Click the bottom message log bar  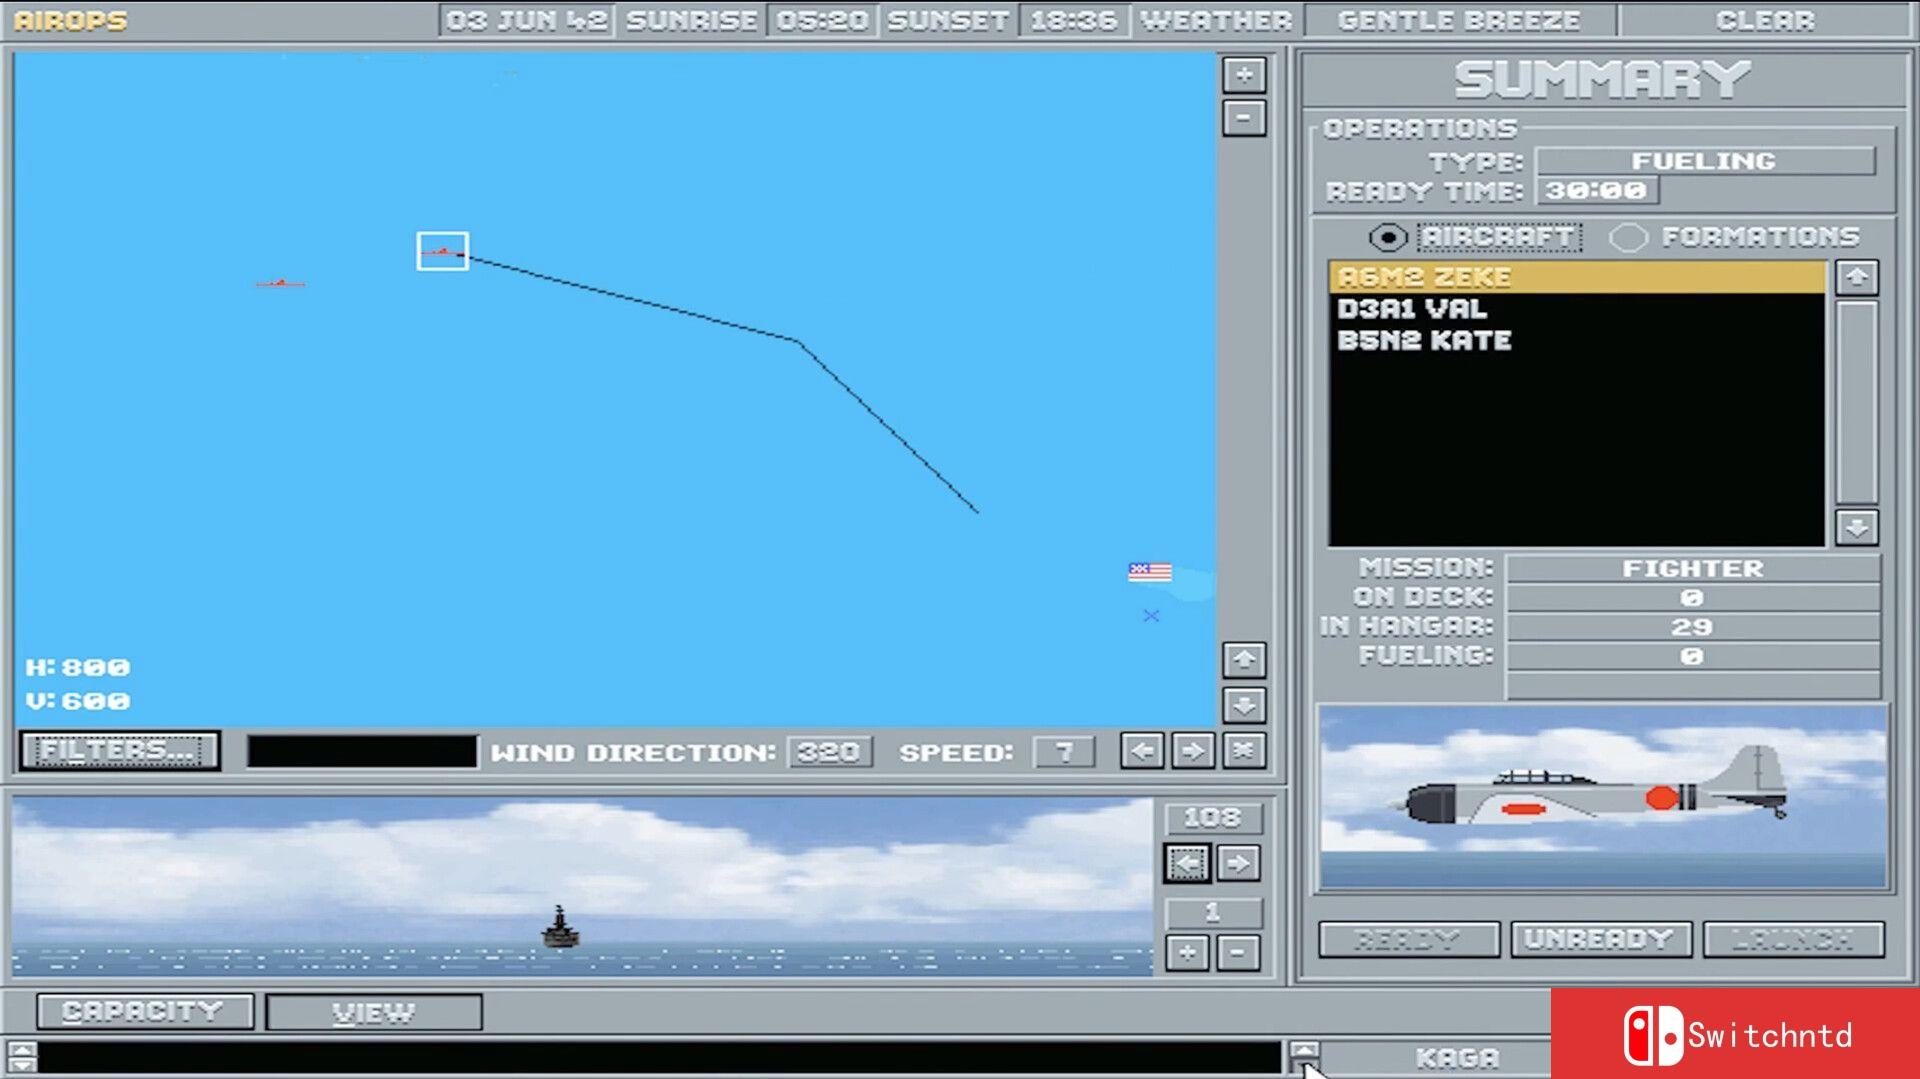click(x=660, y=1057)
